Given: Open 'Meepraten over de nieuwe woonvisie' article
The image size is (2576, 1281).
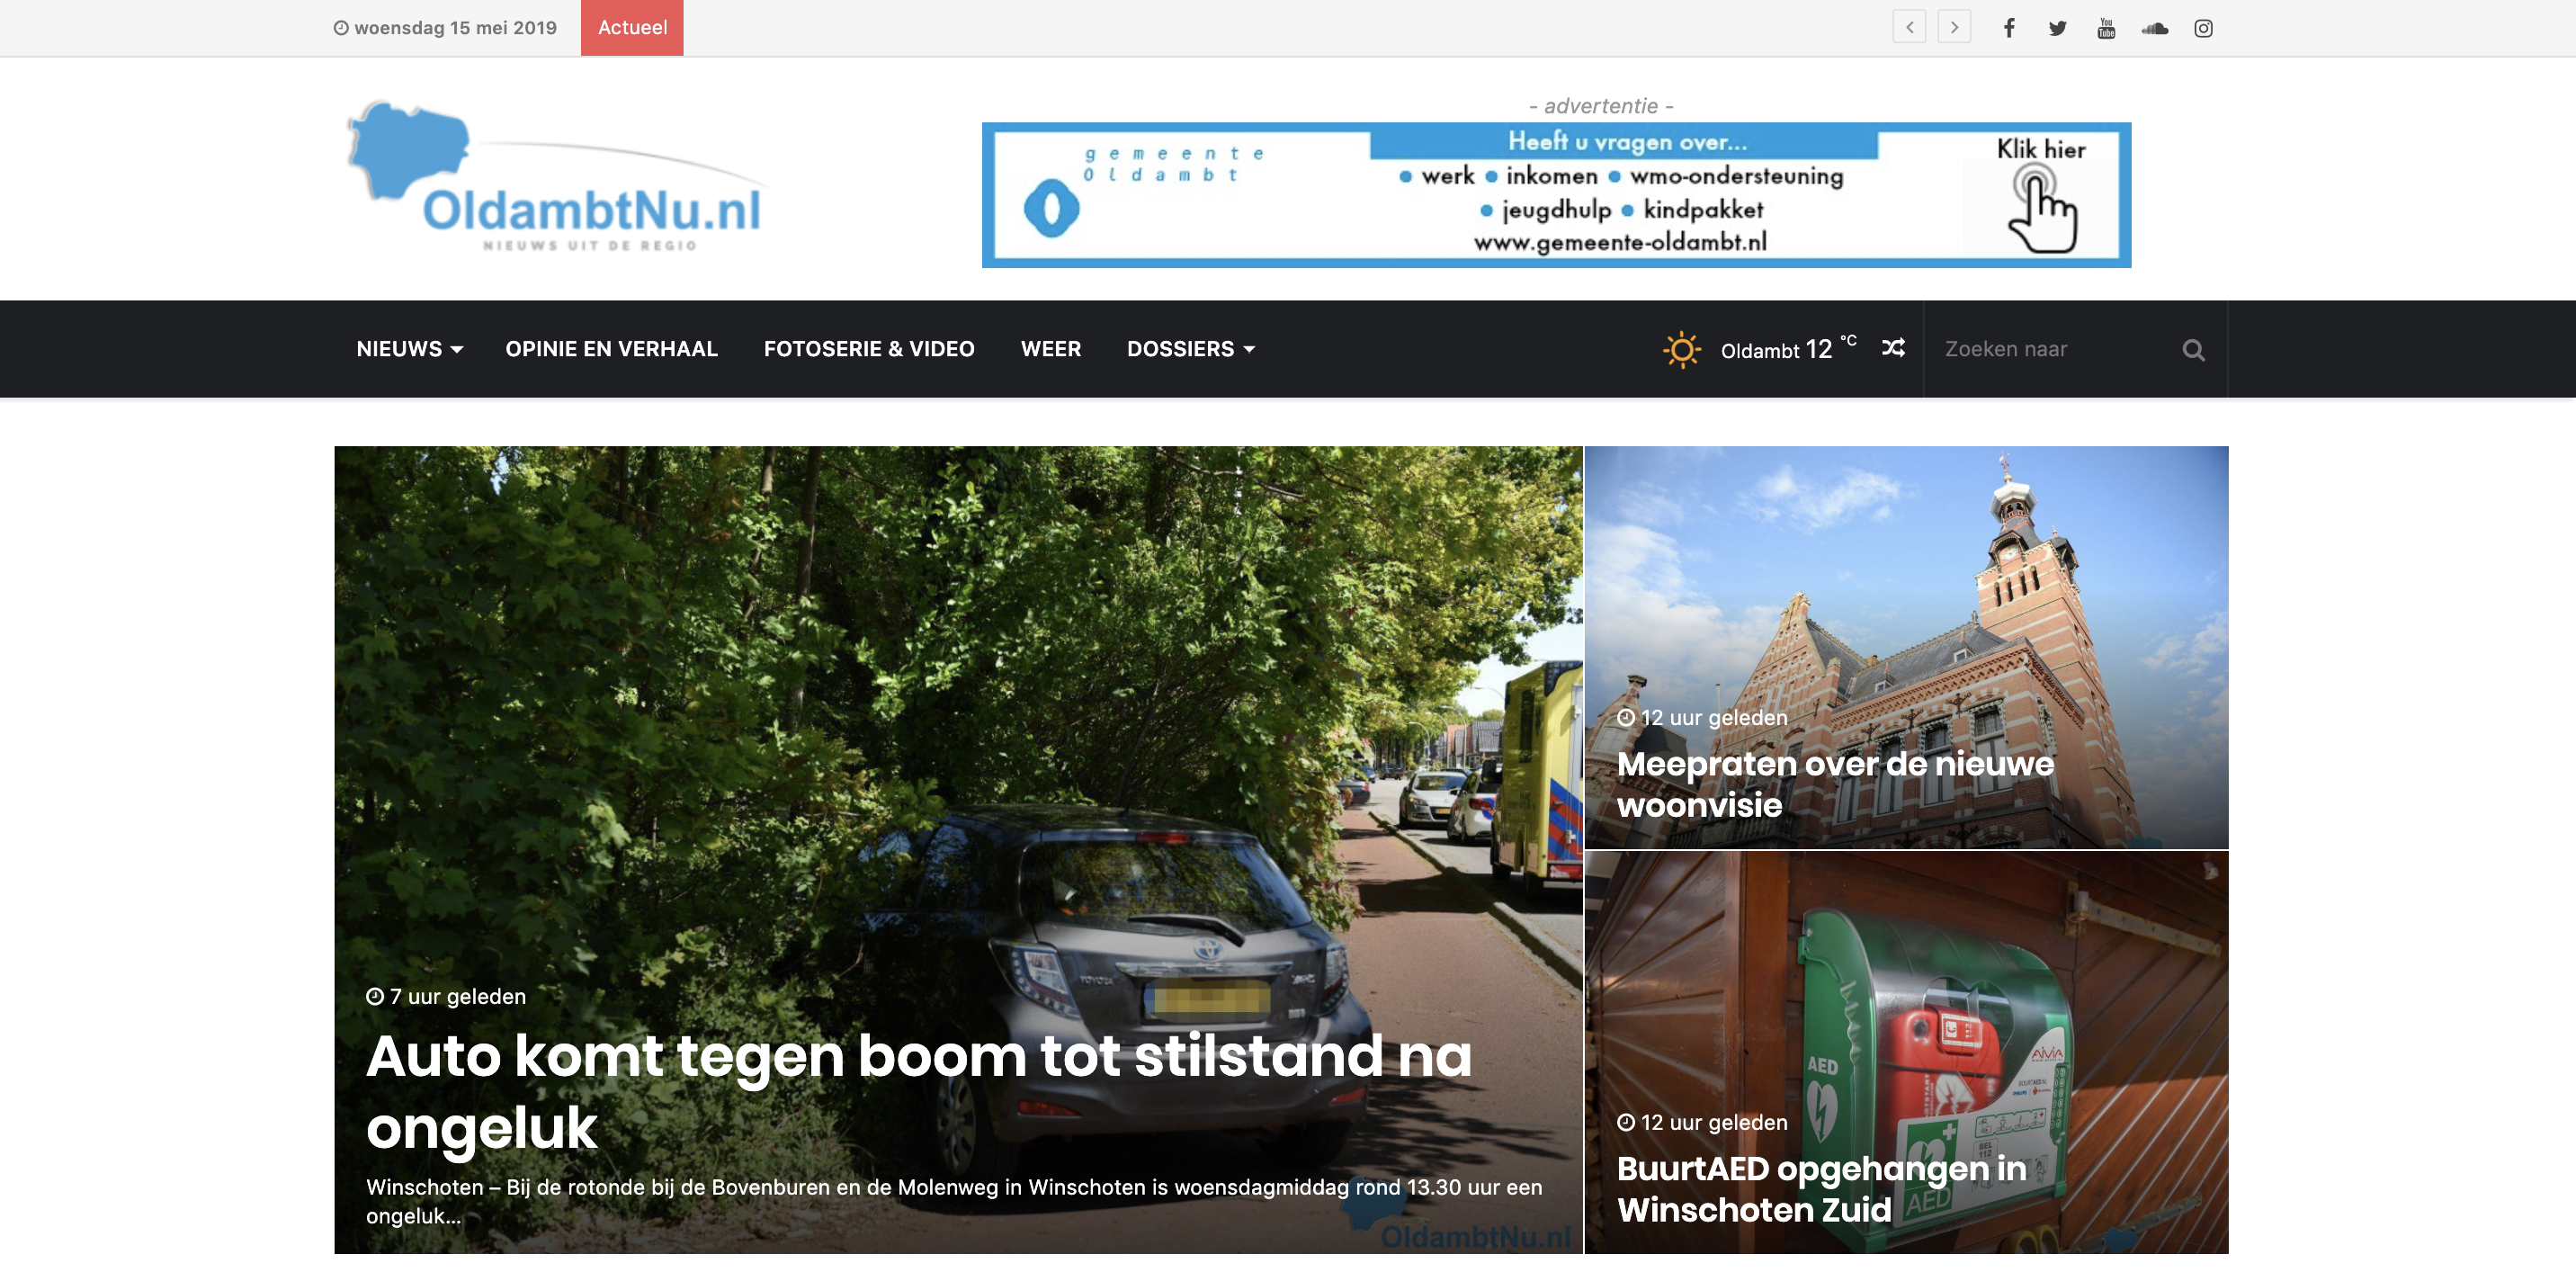Looking at the screenshot, I should point(1834,784).
